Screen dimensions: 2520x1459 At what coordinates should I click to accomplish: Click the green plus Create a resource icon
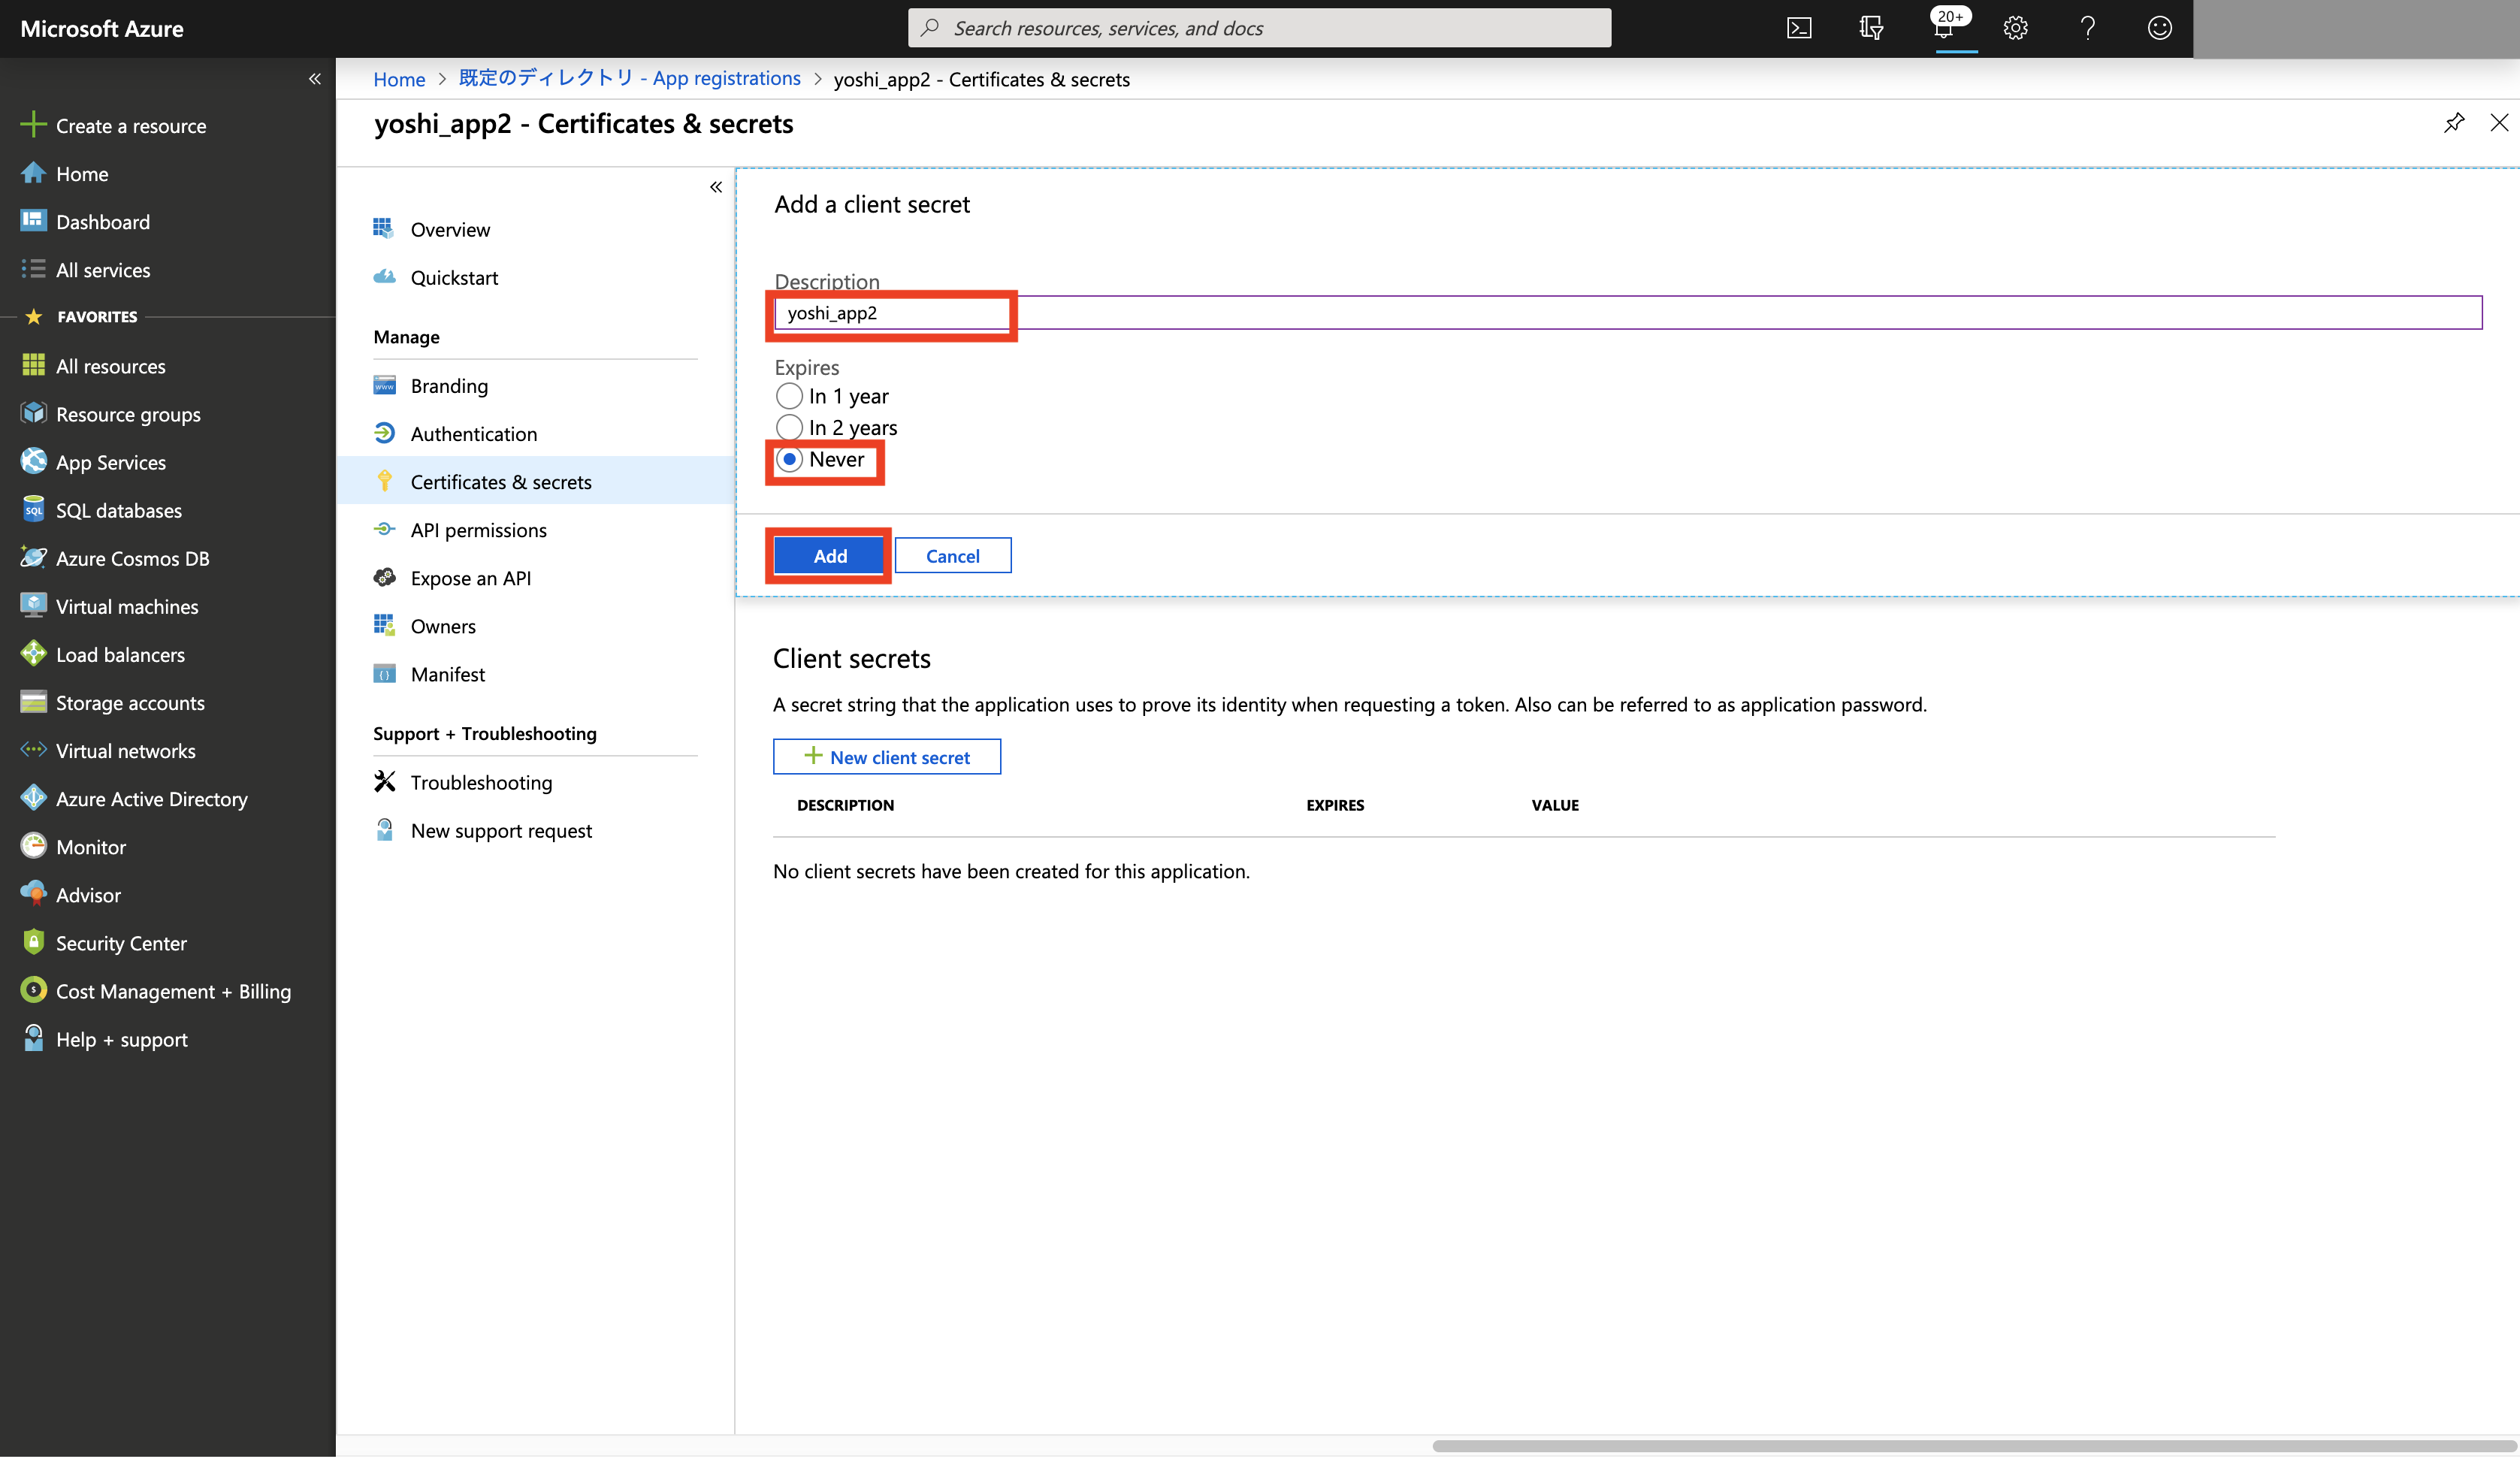click(x=33, y=124)
